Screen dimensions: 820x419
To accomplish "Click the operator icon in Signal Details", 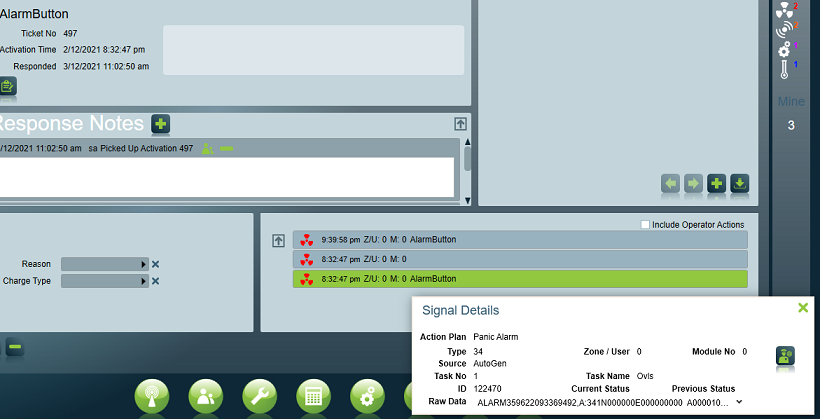I will [785, 356].
